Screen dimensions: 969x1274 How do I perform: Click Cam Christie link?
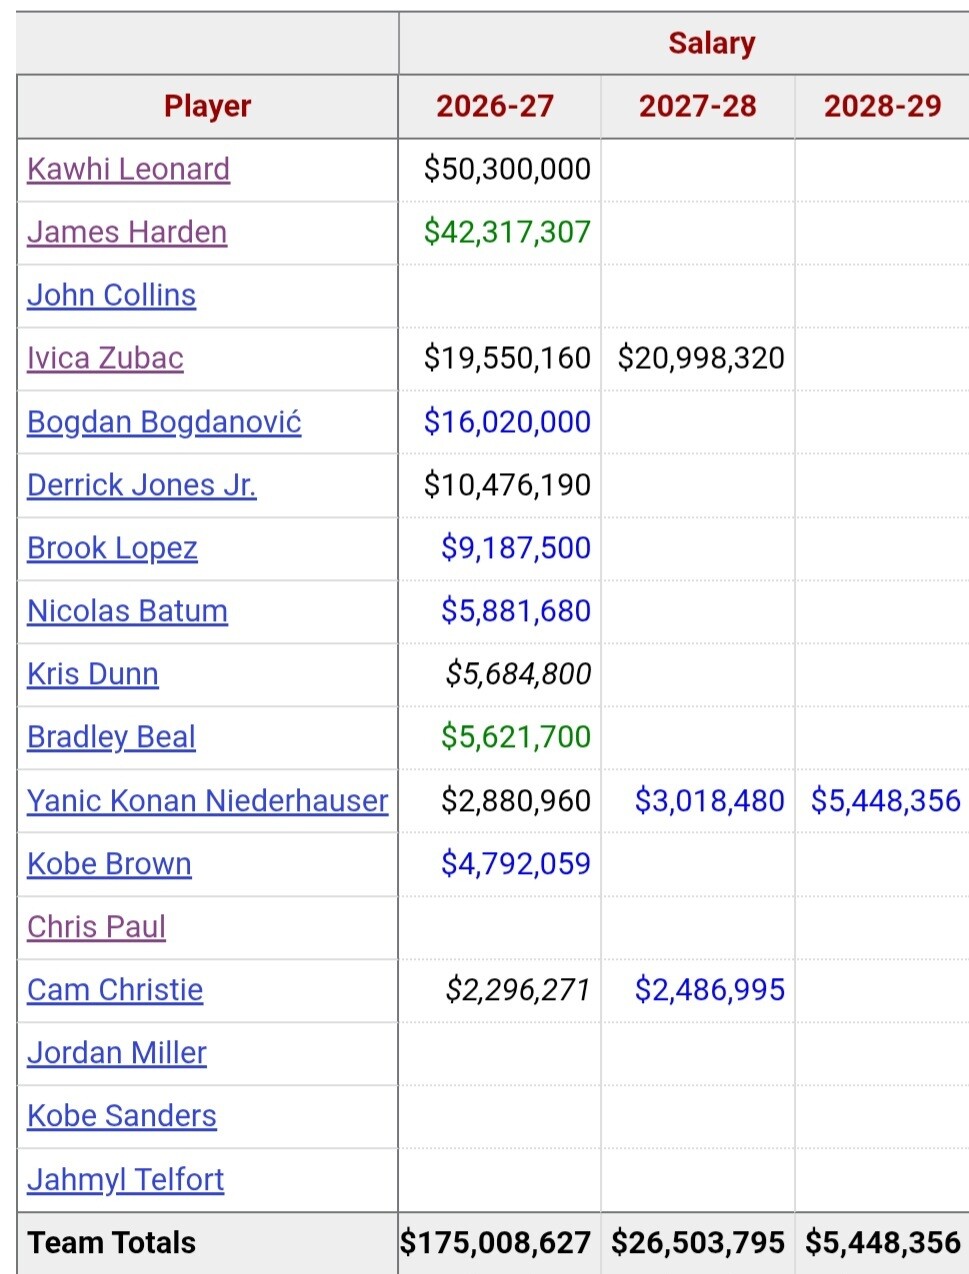pos(115,990)
